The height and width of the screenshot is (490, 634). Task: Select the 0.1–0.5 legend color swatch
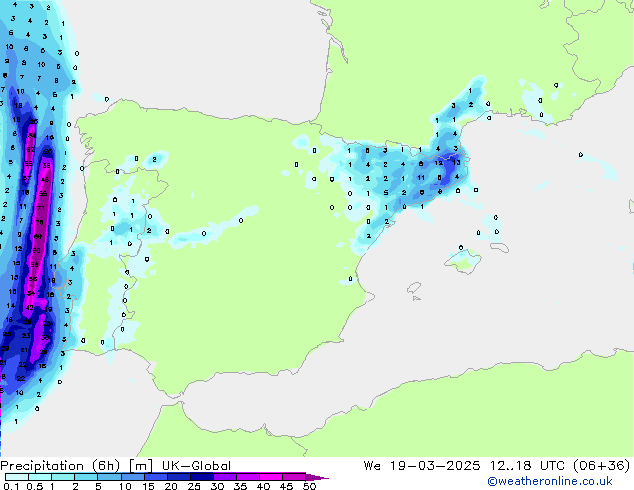(x=17, y=477)
